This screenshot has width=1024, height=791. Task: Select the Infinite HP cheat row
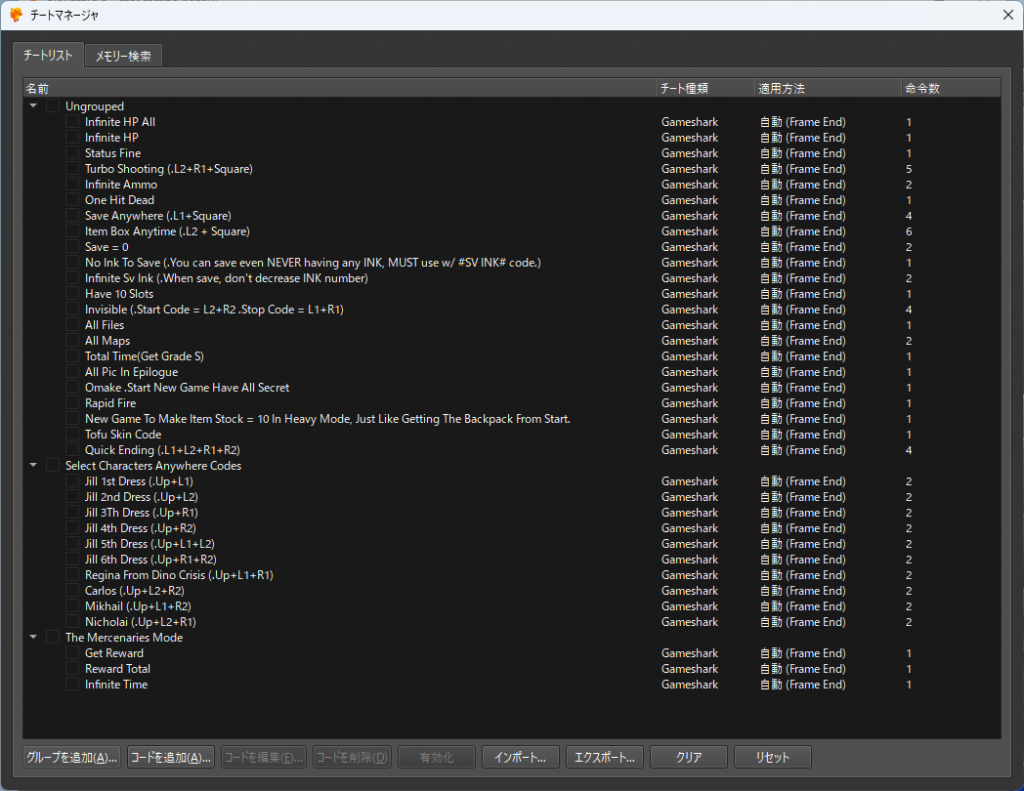[x=511, y=137]
